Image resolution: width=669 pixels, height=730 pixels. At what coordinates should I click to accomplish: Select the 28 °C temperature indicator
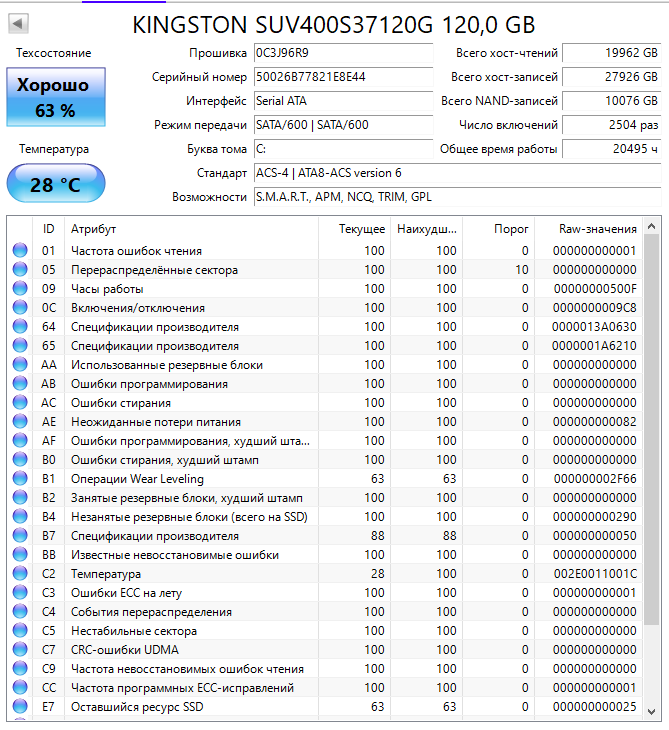(56, 183)
